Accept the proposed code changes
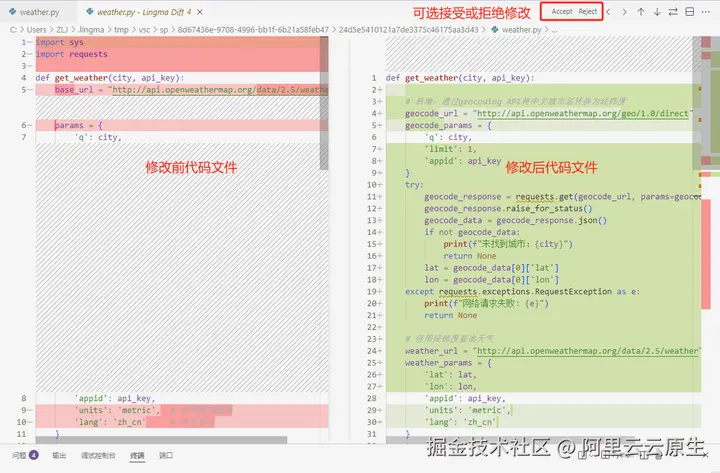This screenshot has height=473, width=720. [562, 11]
